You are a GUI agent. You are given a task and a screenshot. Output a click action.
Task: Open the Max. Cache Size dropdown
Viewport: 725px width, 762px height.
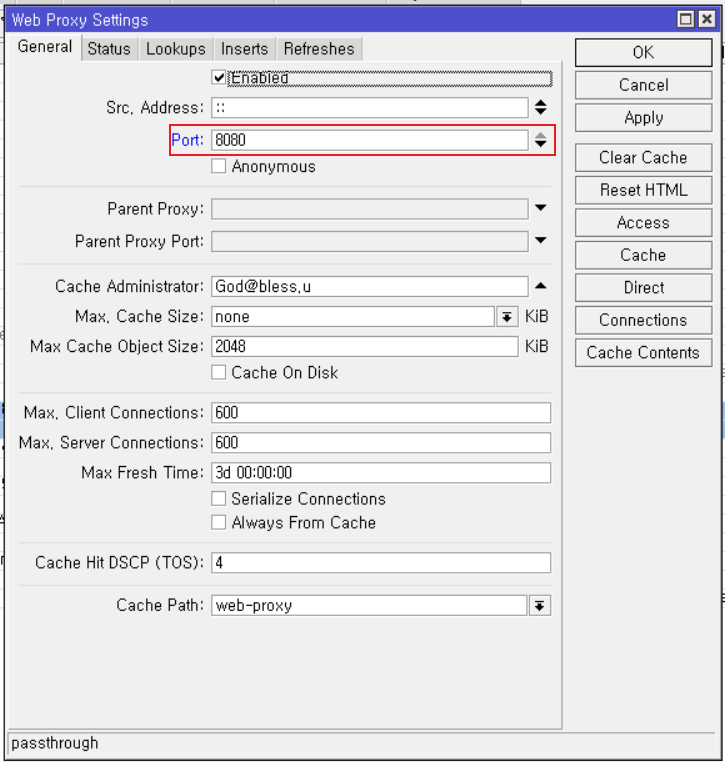tap(507, 317)
